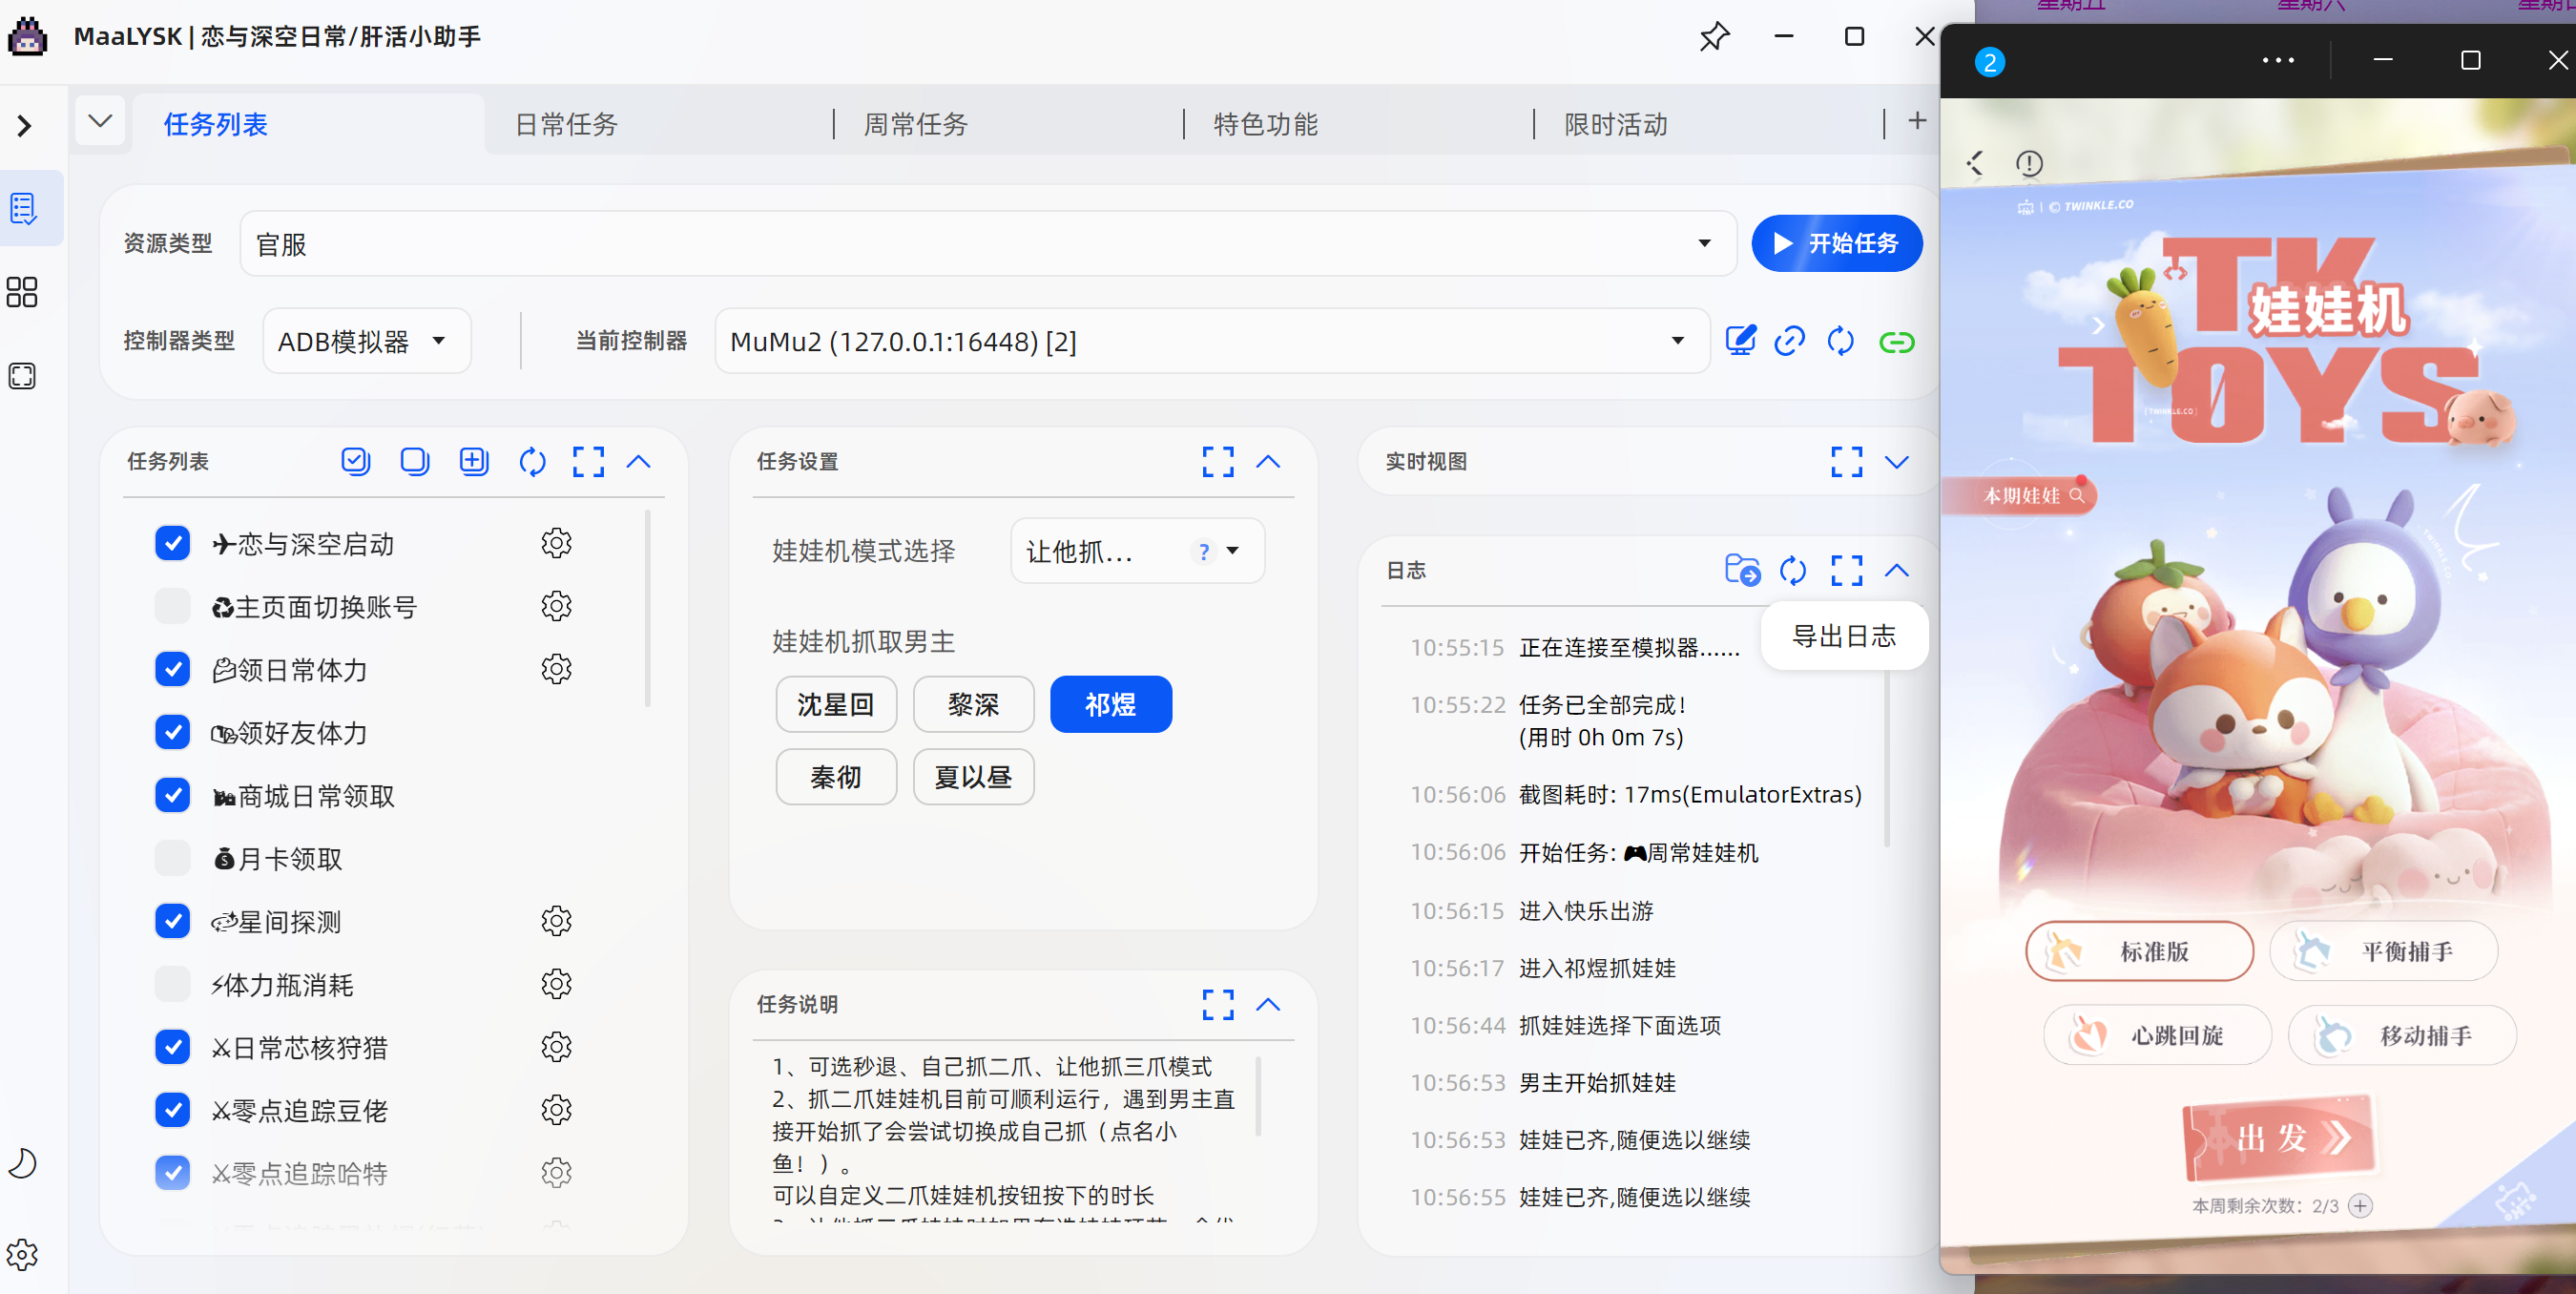Collapse the 任务列表 panel
This screenshot has width=2576, height=1294.
pyautogui.click(x=639, y=461)
